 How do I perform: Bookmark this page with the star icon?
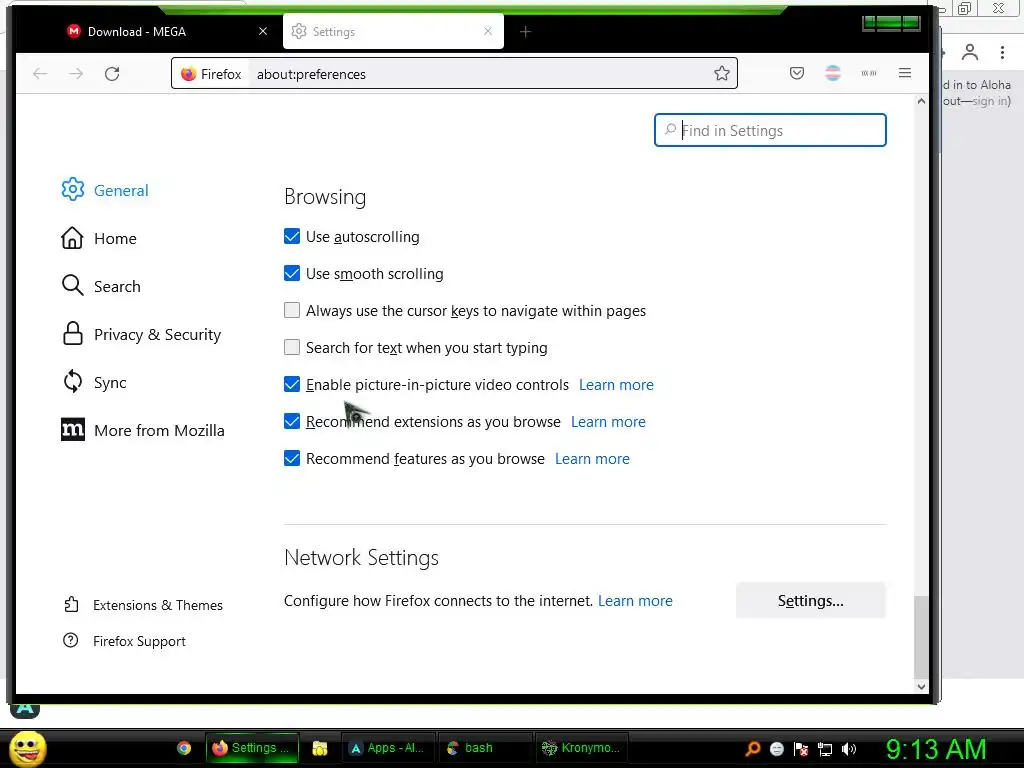[x=722, y=73]
